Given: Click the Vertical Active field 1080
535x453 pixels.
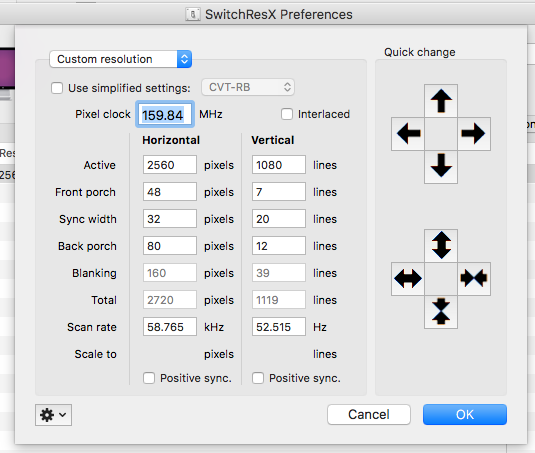Looking at the screenshot, I should point(279,165).
